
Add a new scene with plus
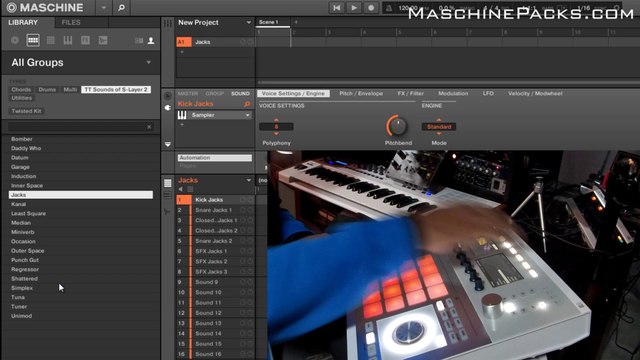click(296, 22)
